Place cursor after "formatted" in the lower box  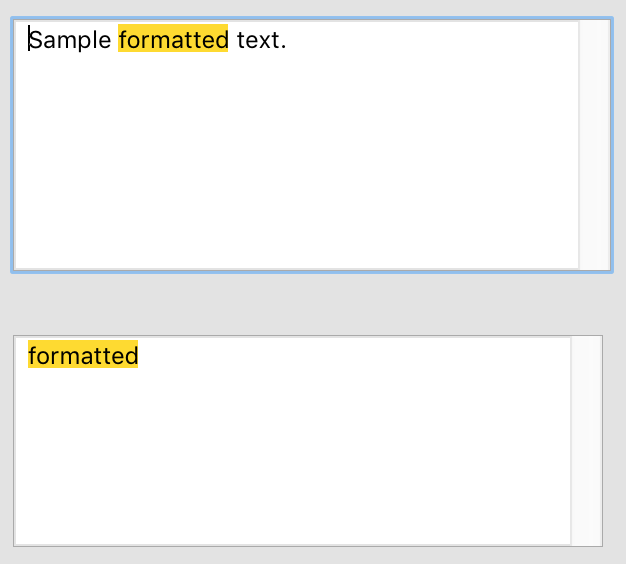click(x=139, y=355)
